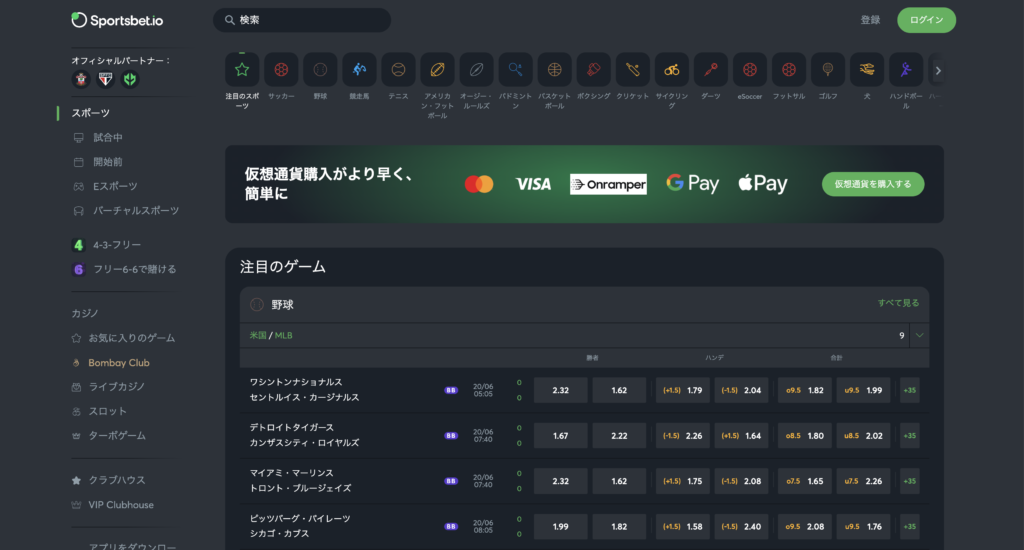Viewport: 1024px width, 550px height.
Task: Open the ワシントンナショナルズ match details
Action: point(296,382)
